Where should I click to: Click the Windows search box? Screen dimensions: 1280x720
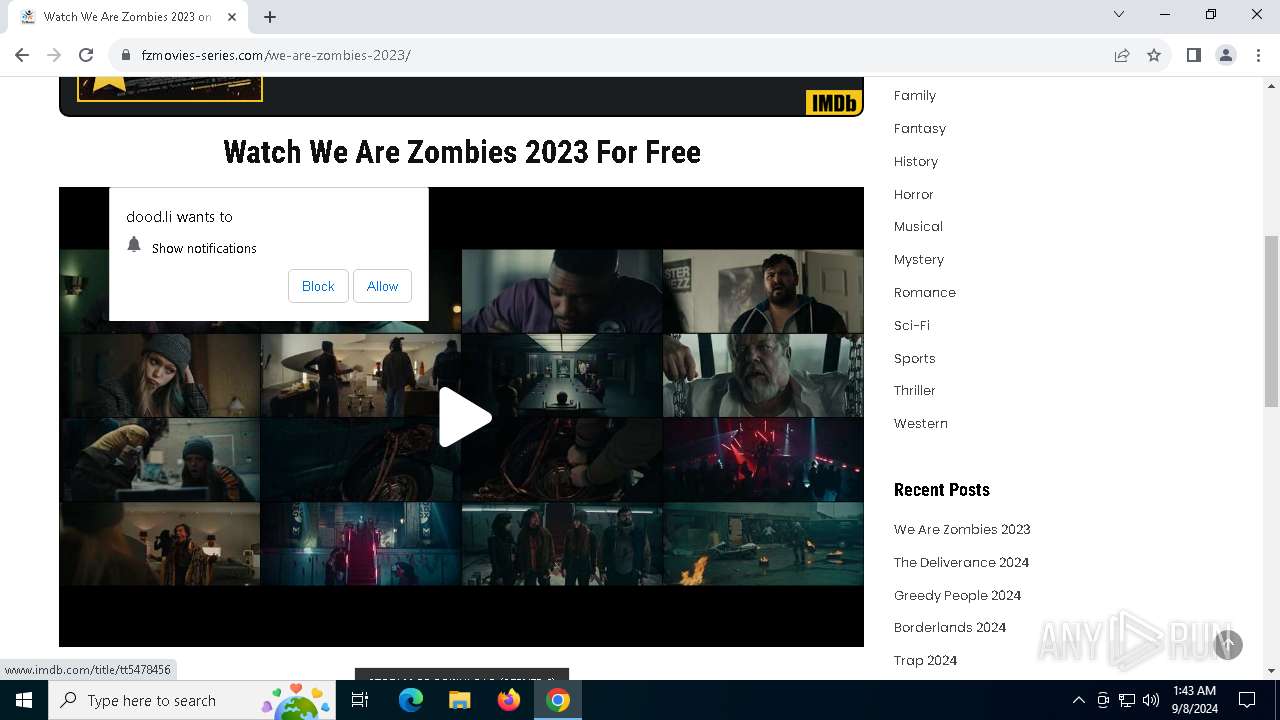(x=193, y=700)
